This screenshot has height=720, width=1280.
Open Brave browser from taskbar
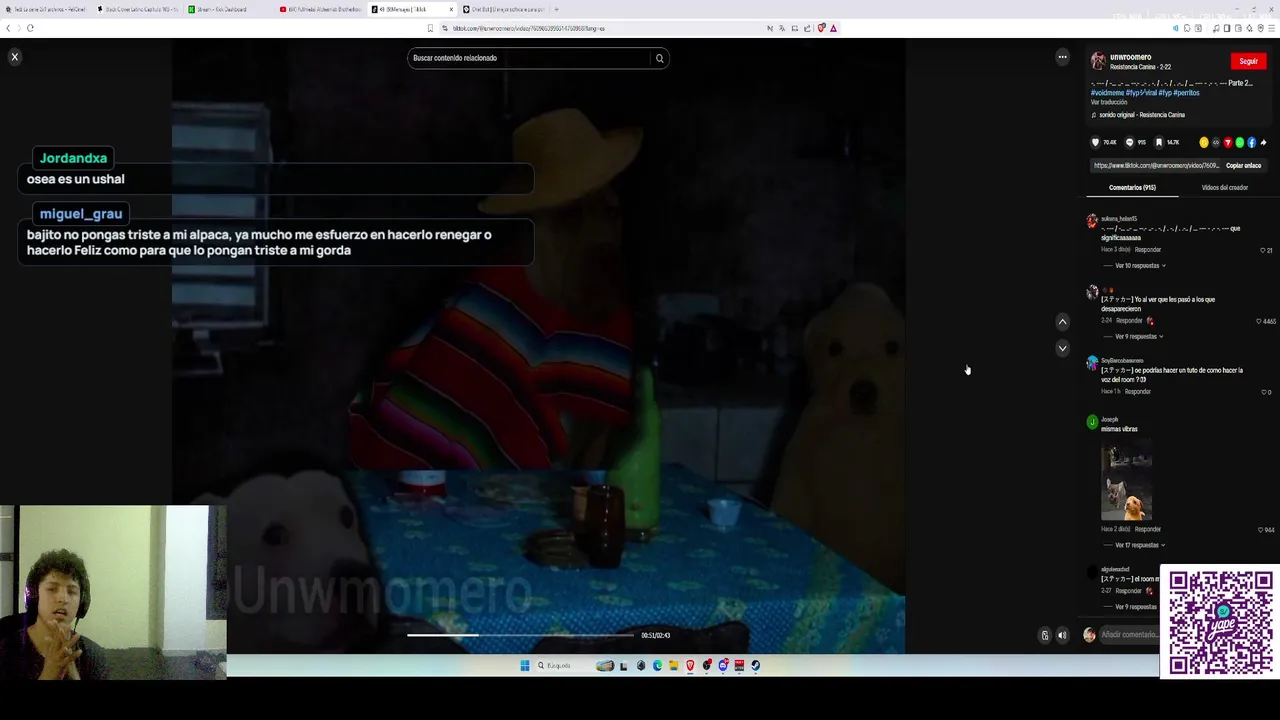click(690, 665)
